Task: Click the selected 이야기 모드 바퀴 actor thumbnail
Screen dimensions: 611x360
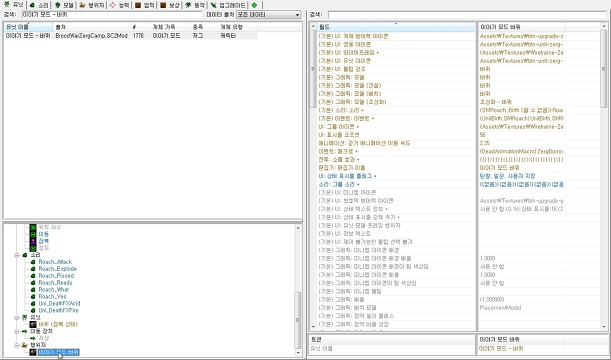Action: (33, 352)
